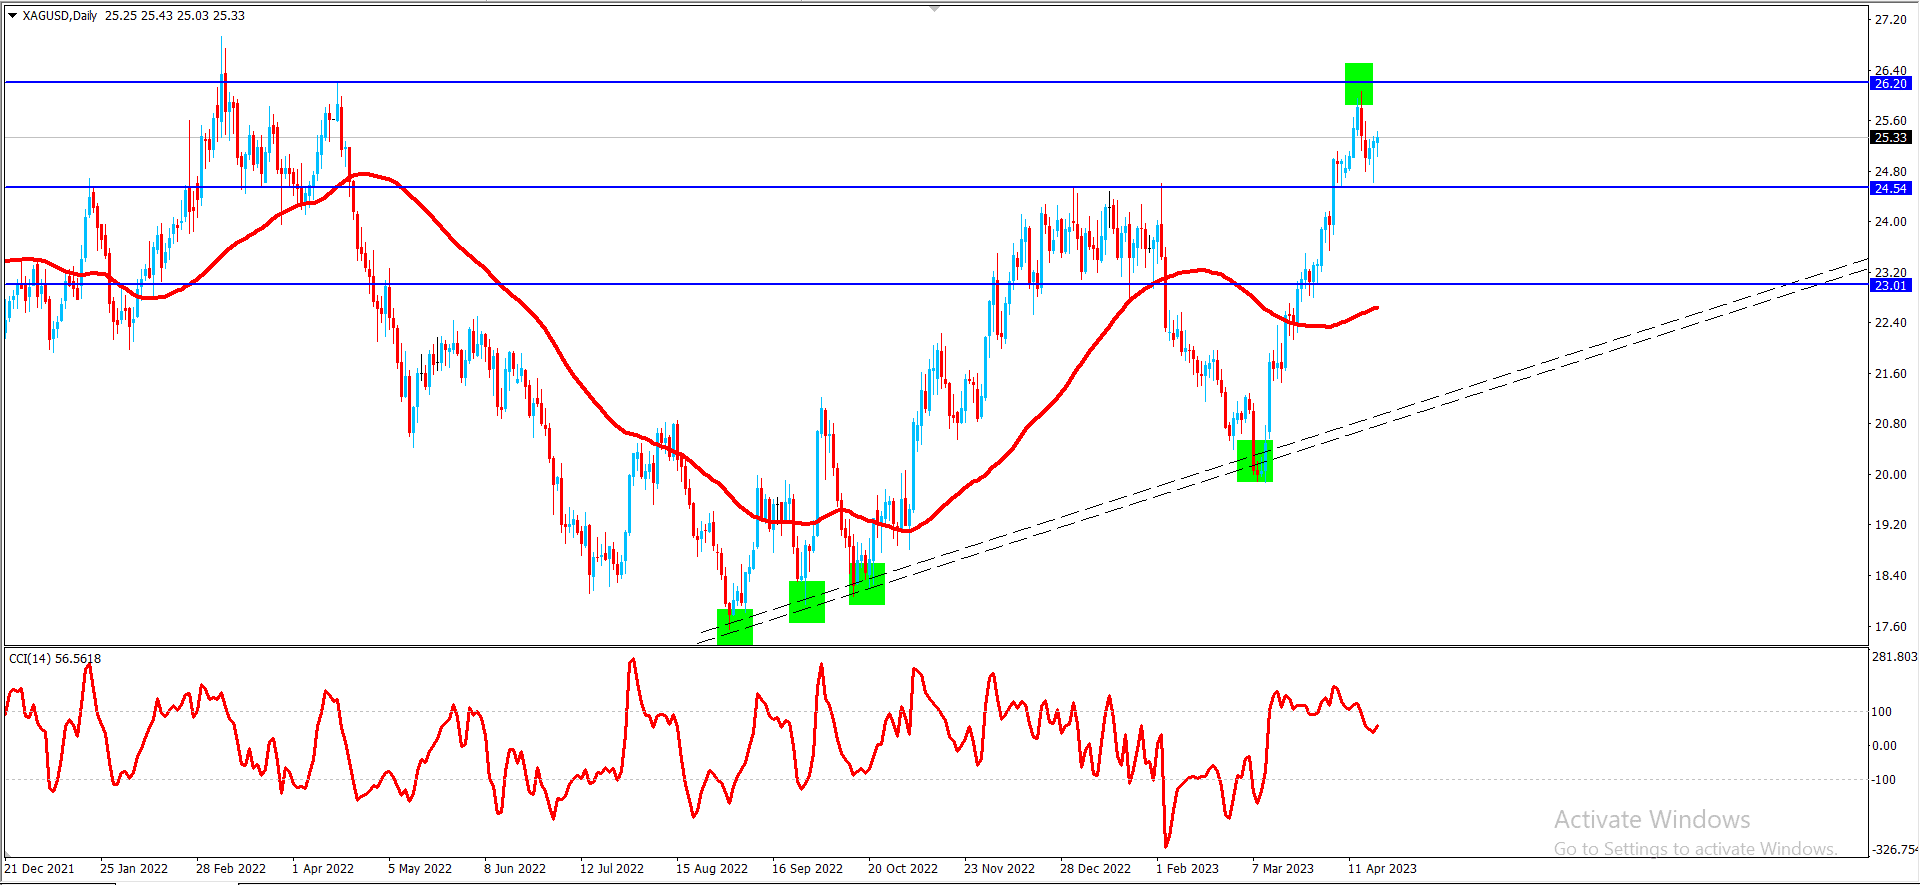Click the 22.40 price axis label

click(x=1891, y=323)
